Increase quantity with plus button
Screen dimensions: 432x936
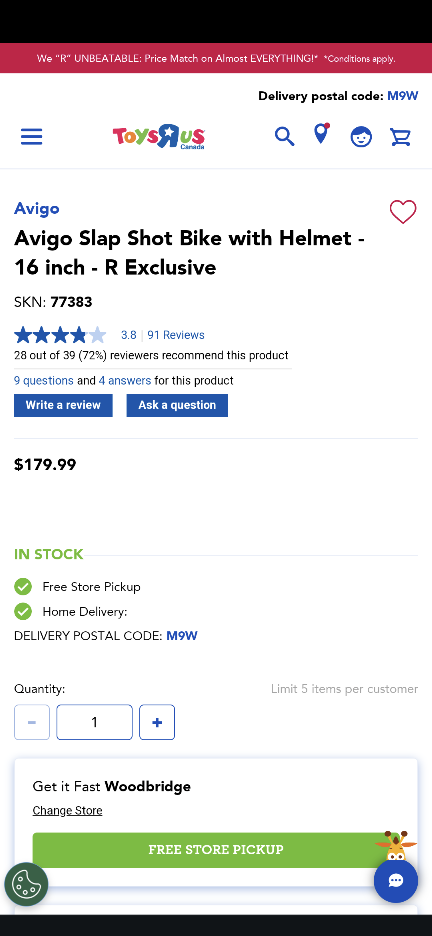pyautogui.click(x=157, y=722)
